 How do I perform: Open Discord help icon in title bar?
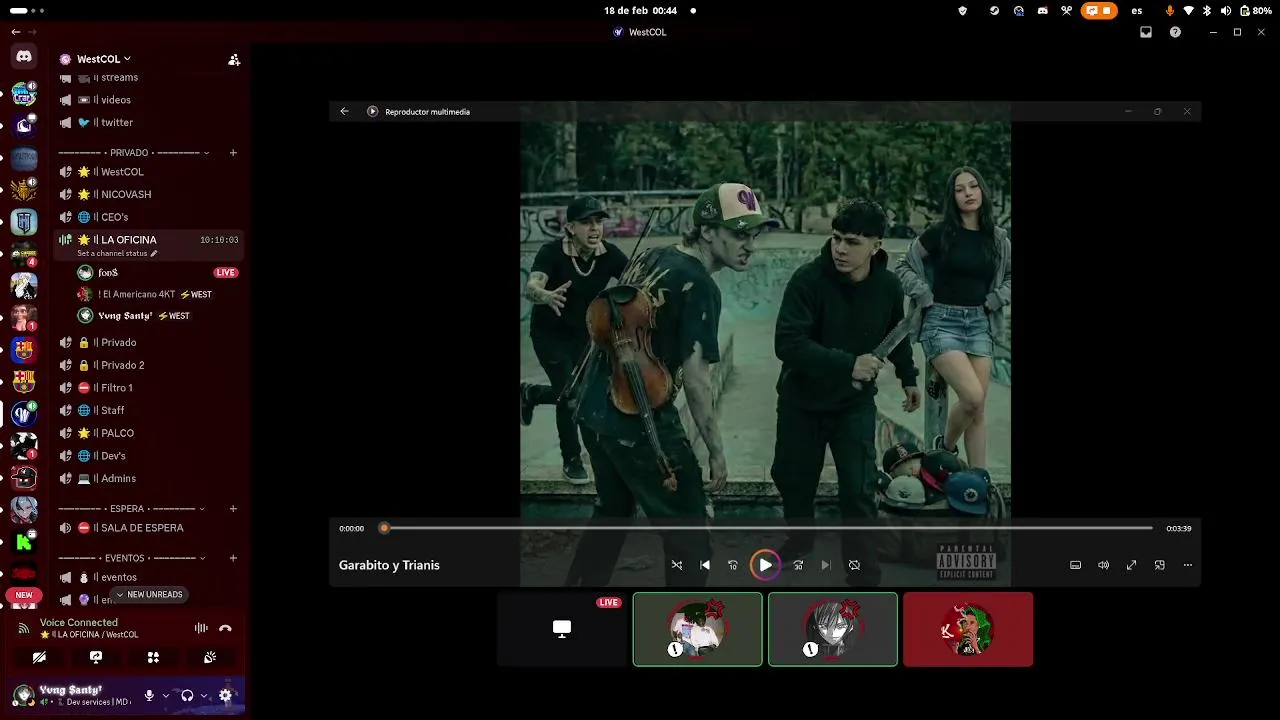point(1175,32)
